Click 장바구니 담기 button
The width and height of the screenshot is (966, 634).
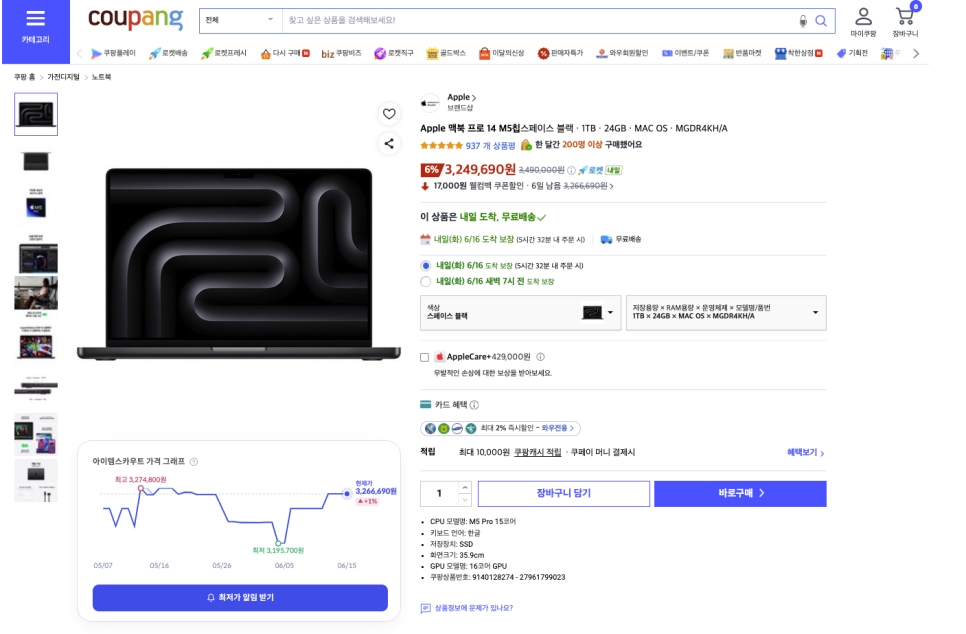pos(564,494)
